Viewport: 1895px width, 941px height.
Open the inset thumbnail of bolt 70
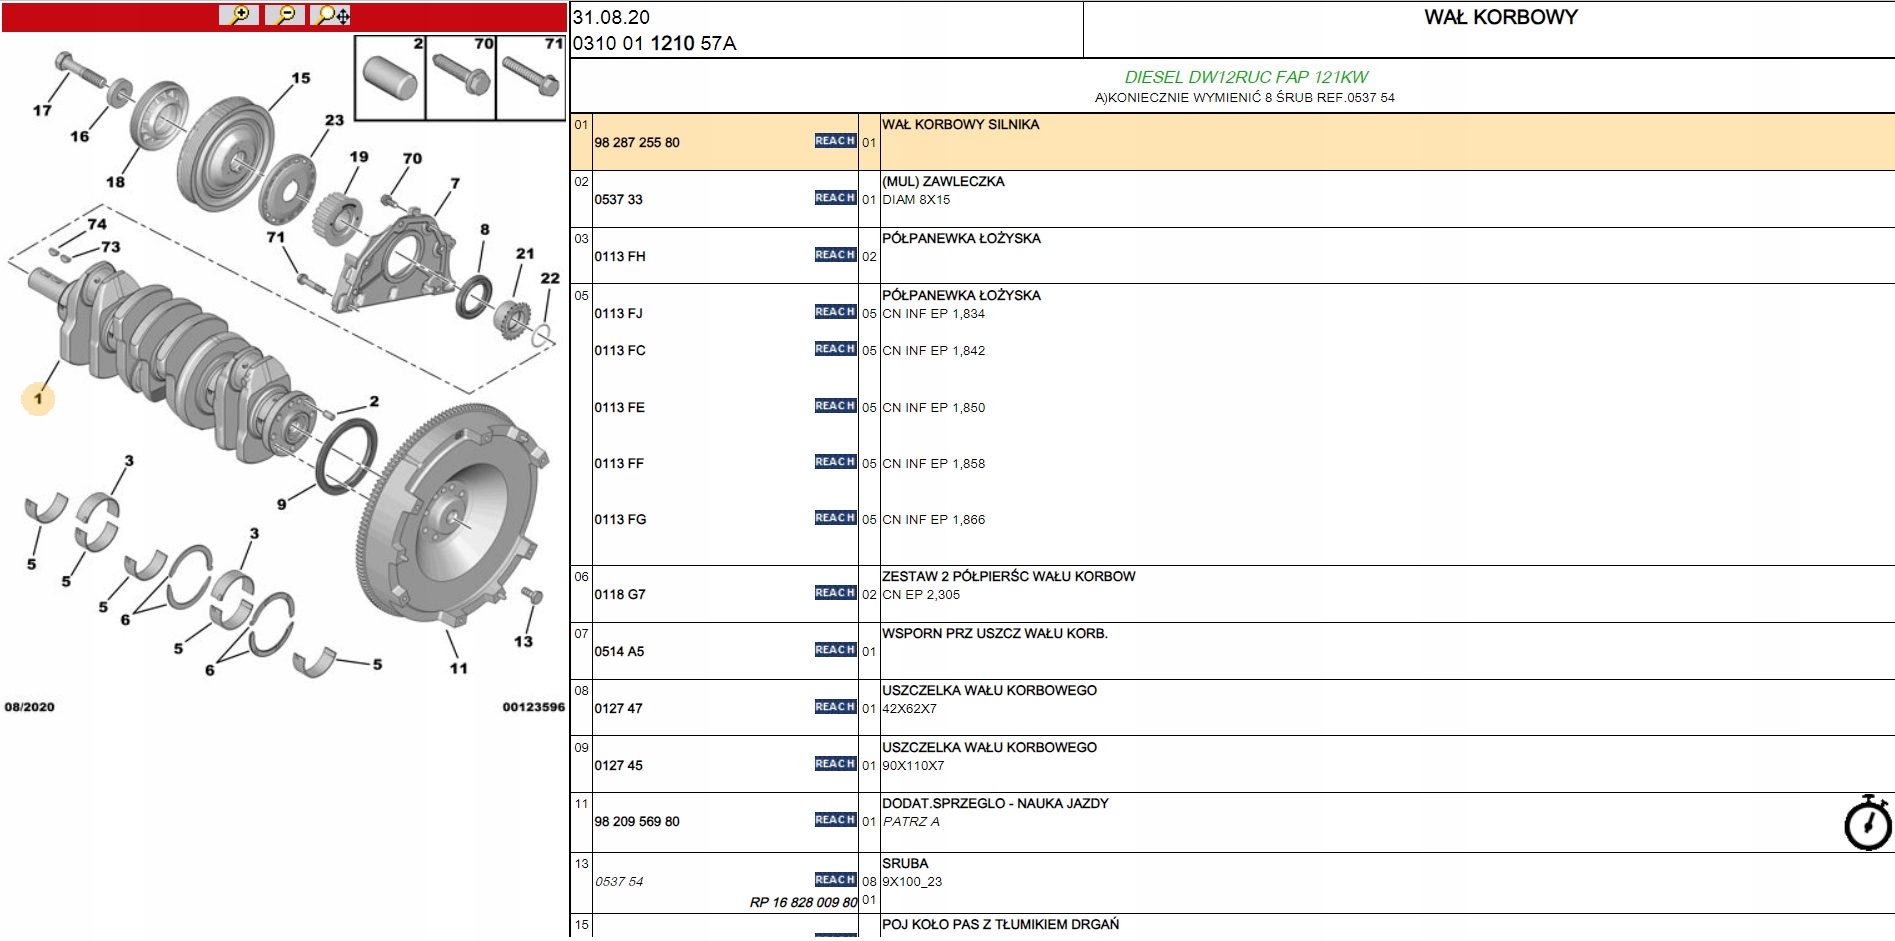[461, 78]
